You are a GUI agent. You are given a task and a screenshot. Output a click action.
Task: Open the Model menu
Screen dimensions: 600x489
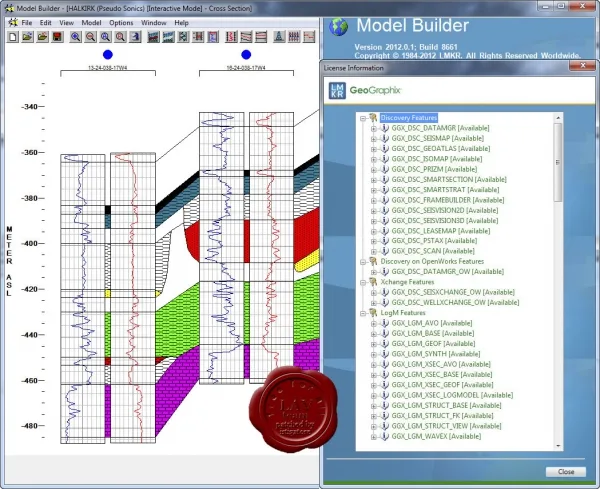91,23
